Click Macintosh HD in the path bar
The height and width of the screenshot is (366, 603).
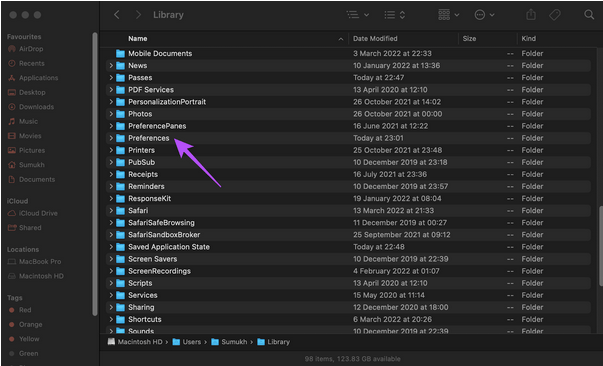[135, 342]
